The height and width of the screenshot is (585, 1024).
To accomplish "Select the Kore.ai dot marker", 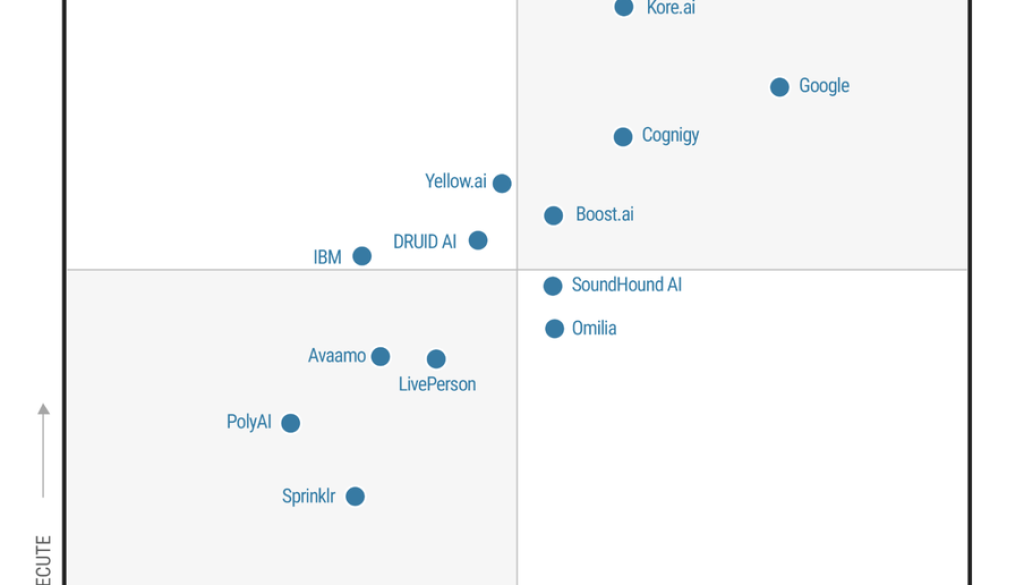I will (624, 8).
